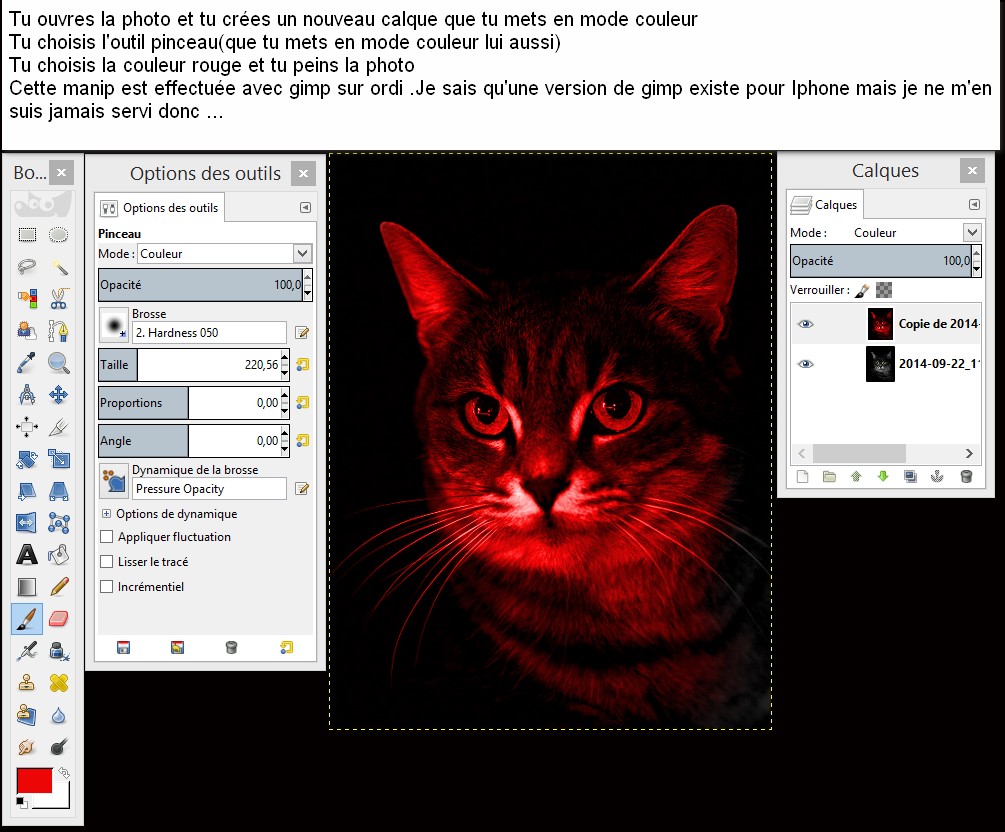Select the Eraser tool

point(58,619)
